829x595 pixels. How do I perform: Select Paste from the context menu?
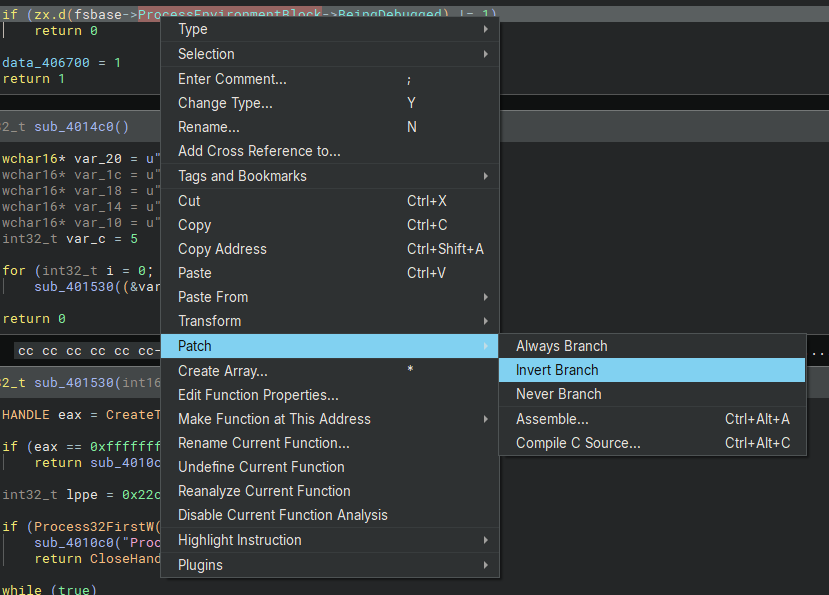click(329, 273)
